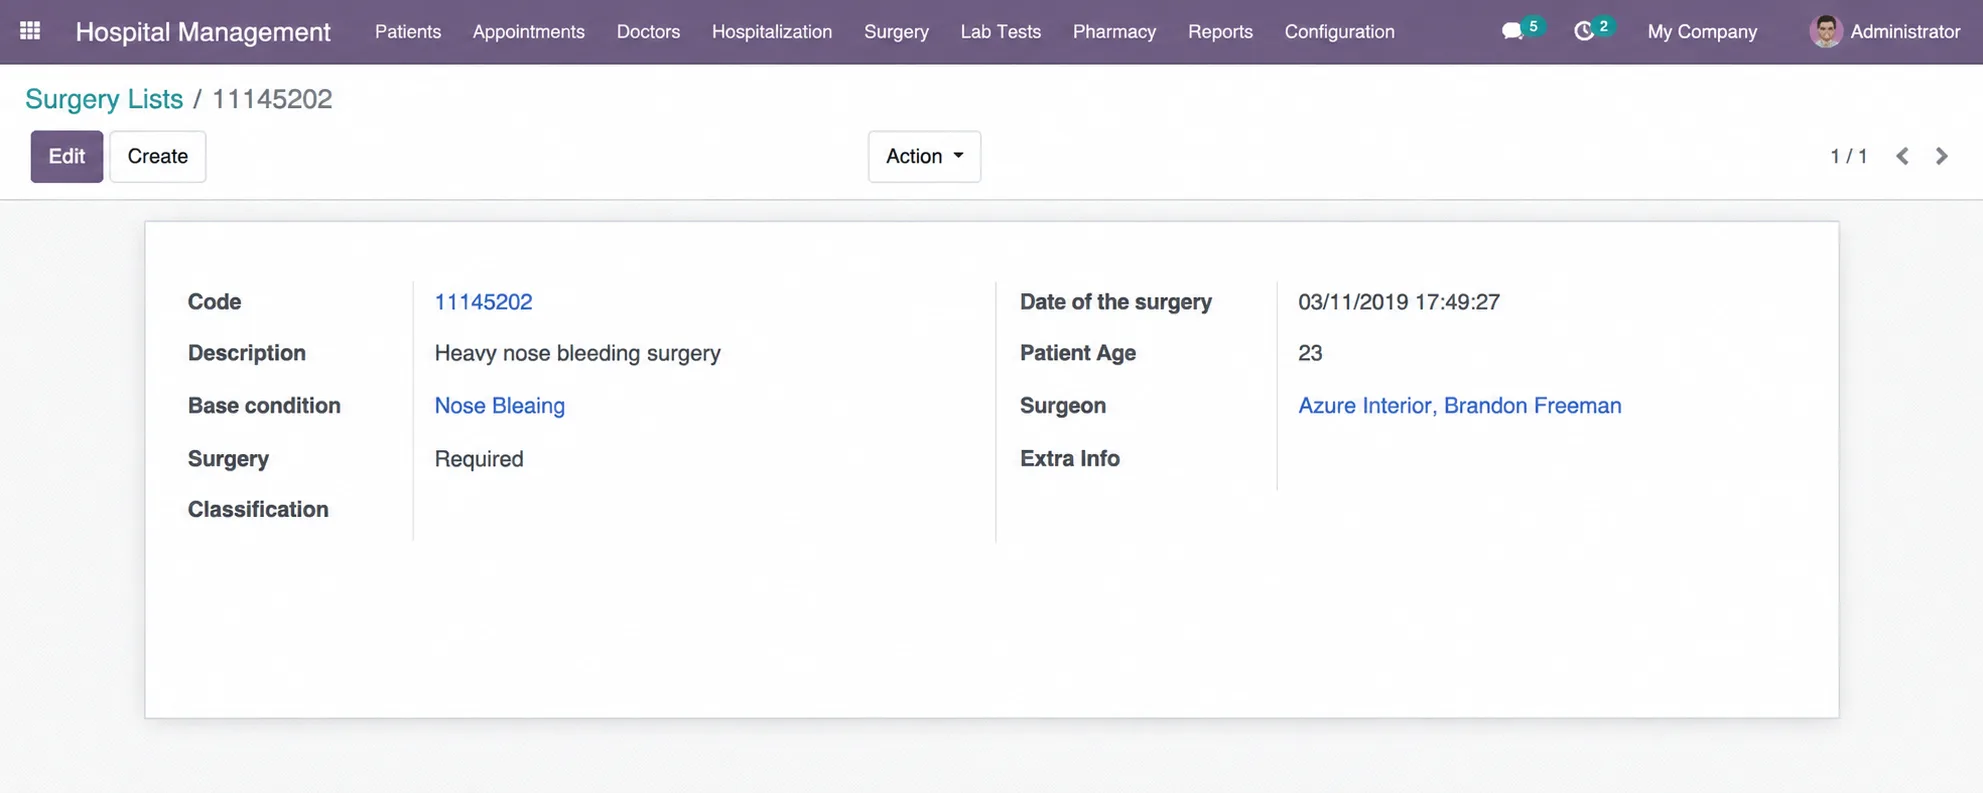Click the Edit button
The image size is (1983, 793).
66,156
